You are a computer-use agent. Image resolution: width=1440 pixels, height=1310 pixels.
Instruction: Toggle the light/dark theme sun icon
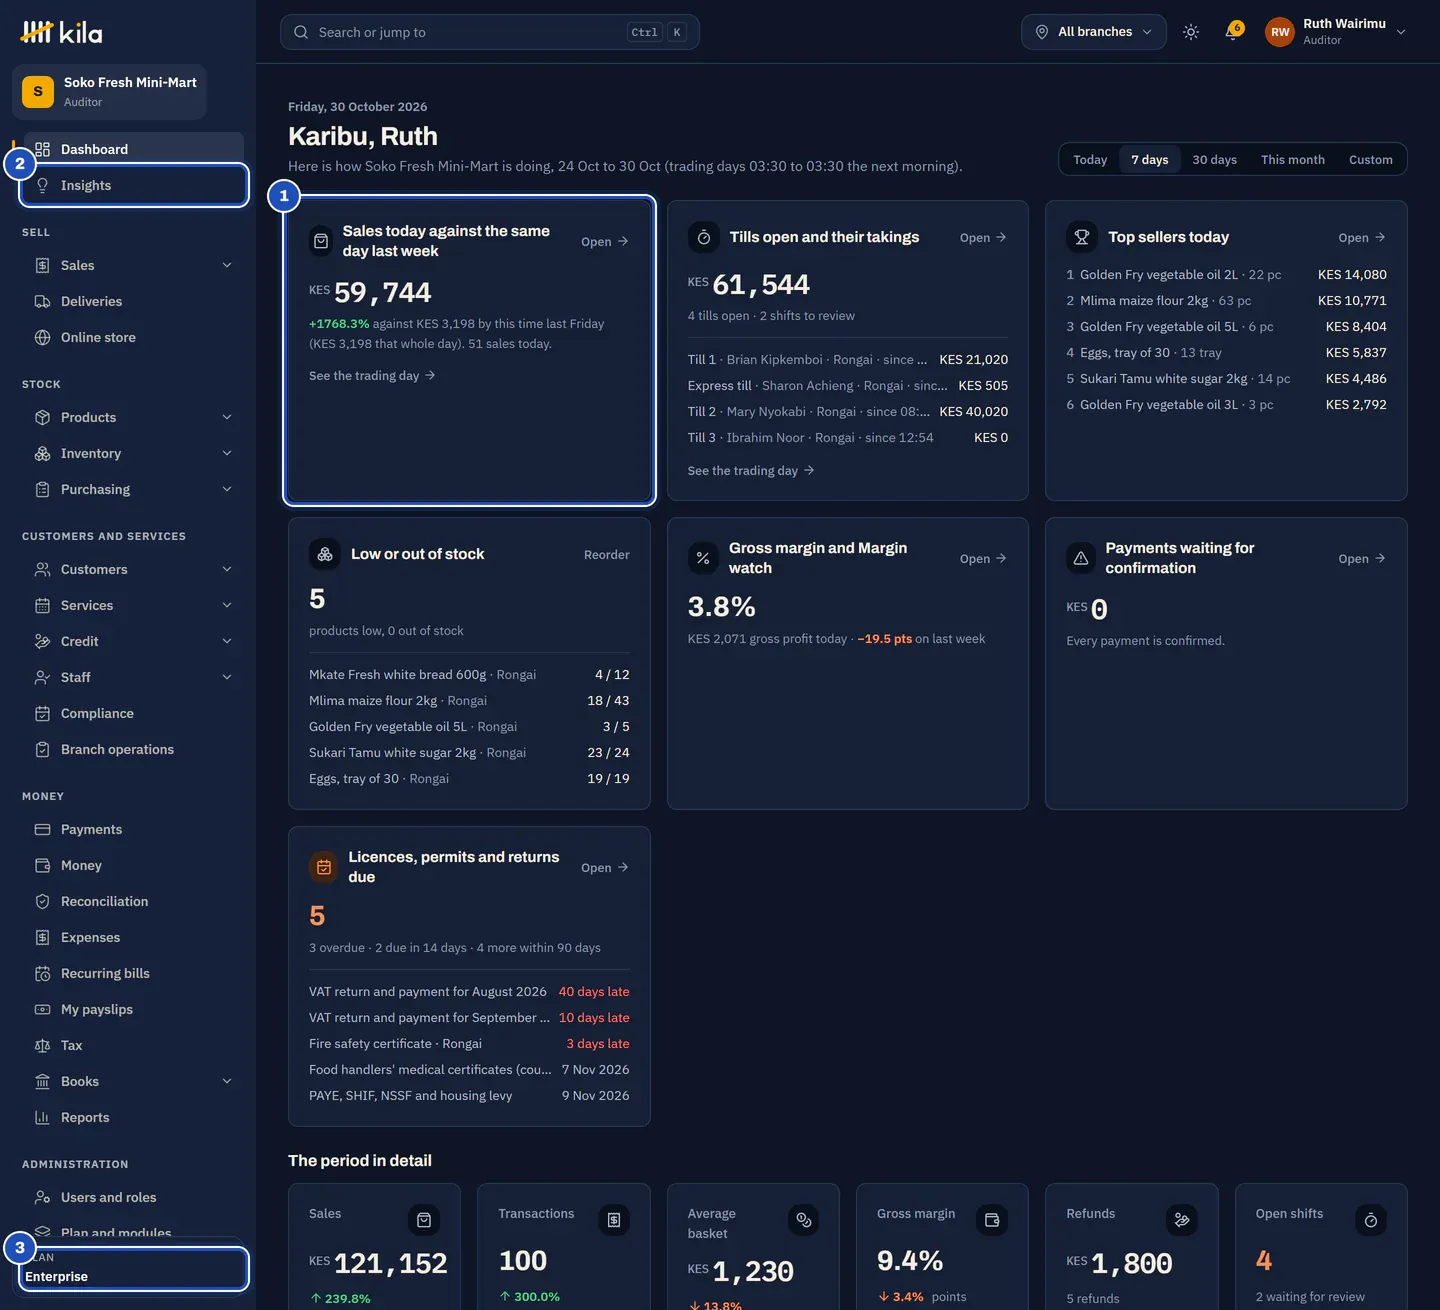(x=1191, y=32)
